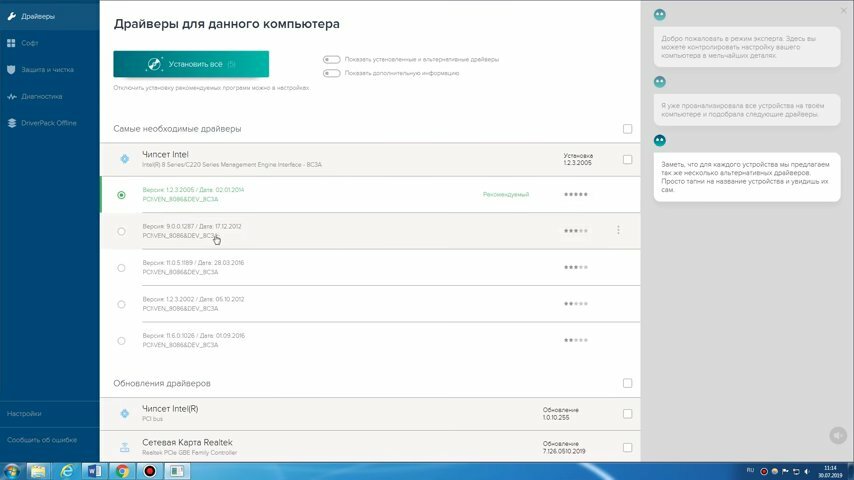Open DriverPack Offline in the sidebar
Image resolution: width=854 pixels, height=480 pixels.
tap(49, 123)
